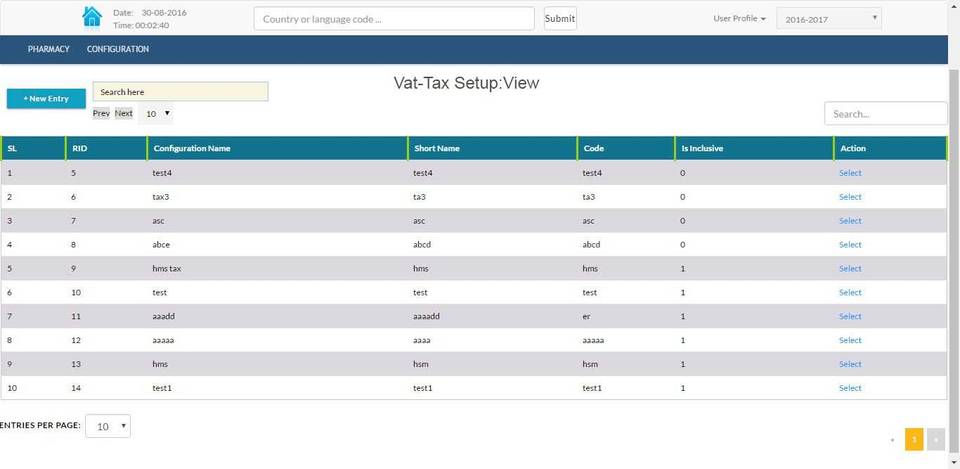Click the Submit button
960x469 pixels.
click(x=560, y=18)
